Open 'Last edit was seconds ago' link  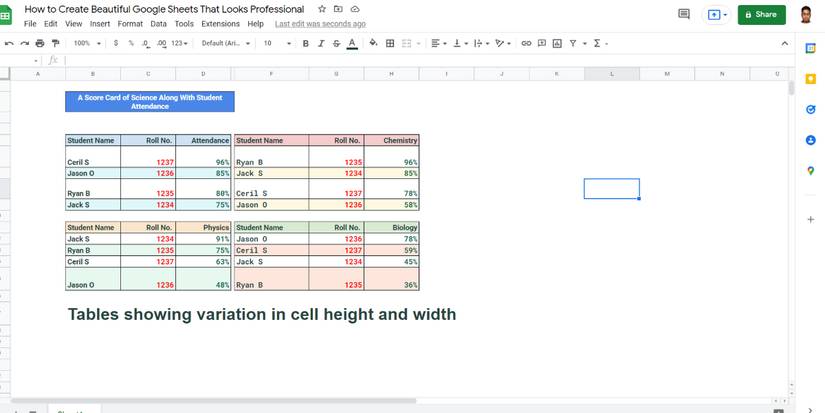[320, 24]
